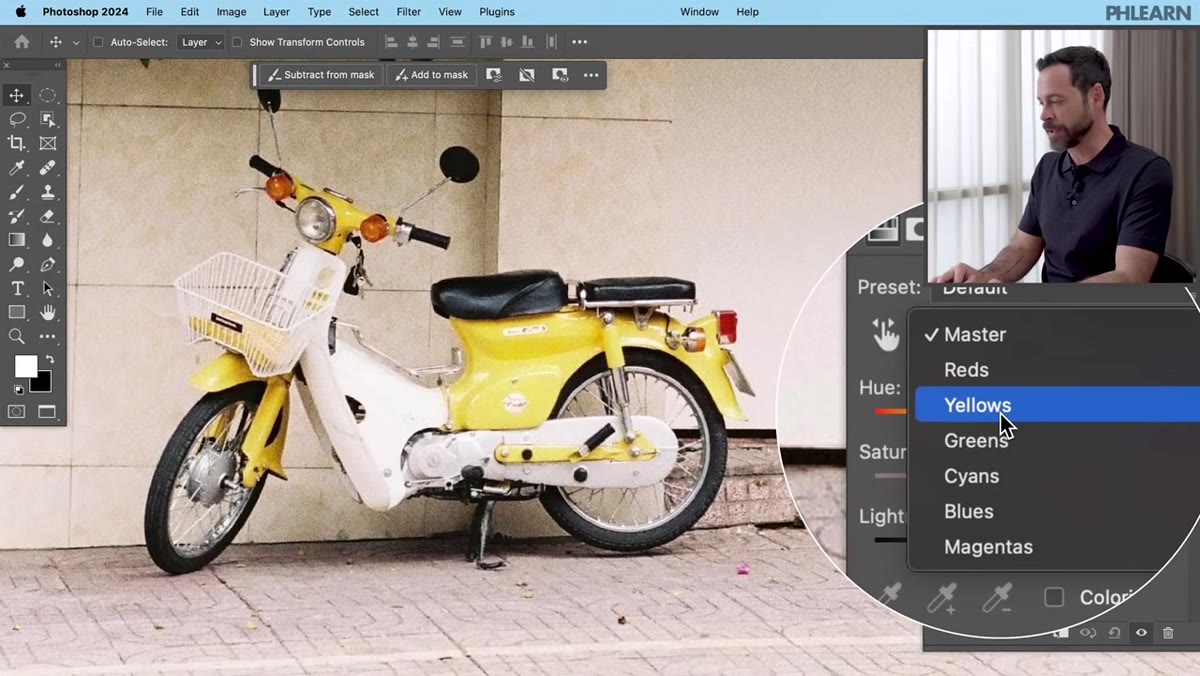Screen dimensions: 1200x676
Task: Swap foreground and background colors
Action: point(49,359)
